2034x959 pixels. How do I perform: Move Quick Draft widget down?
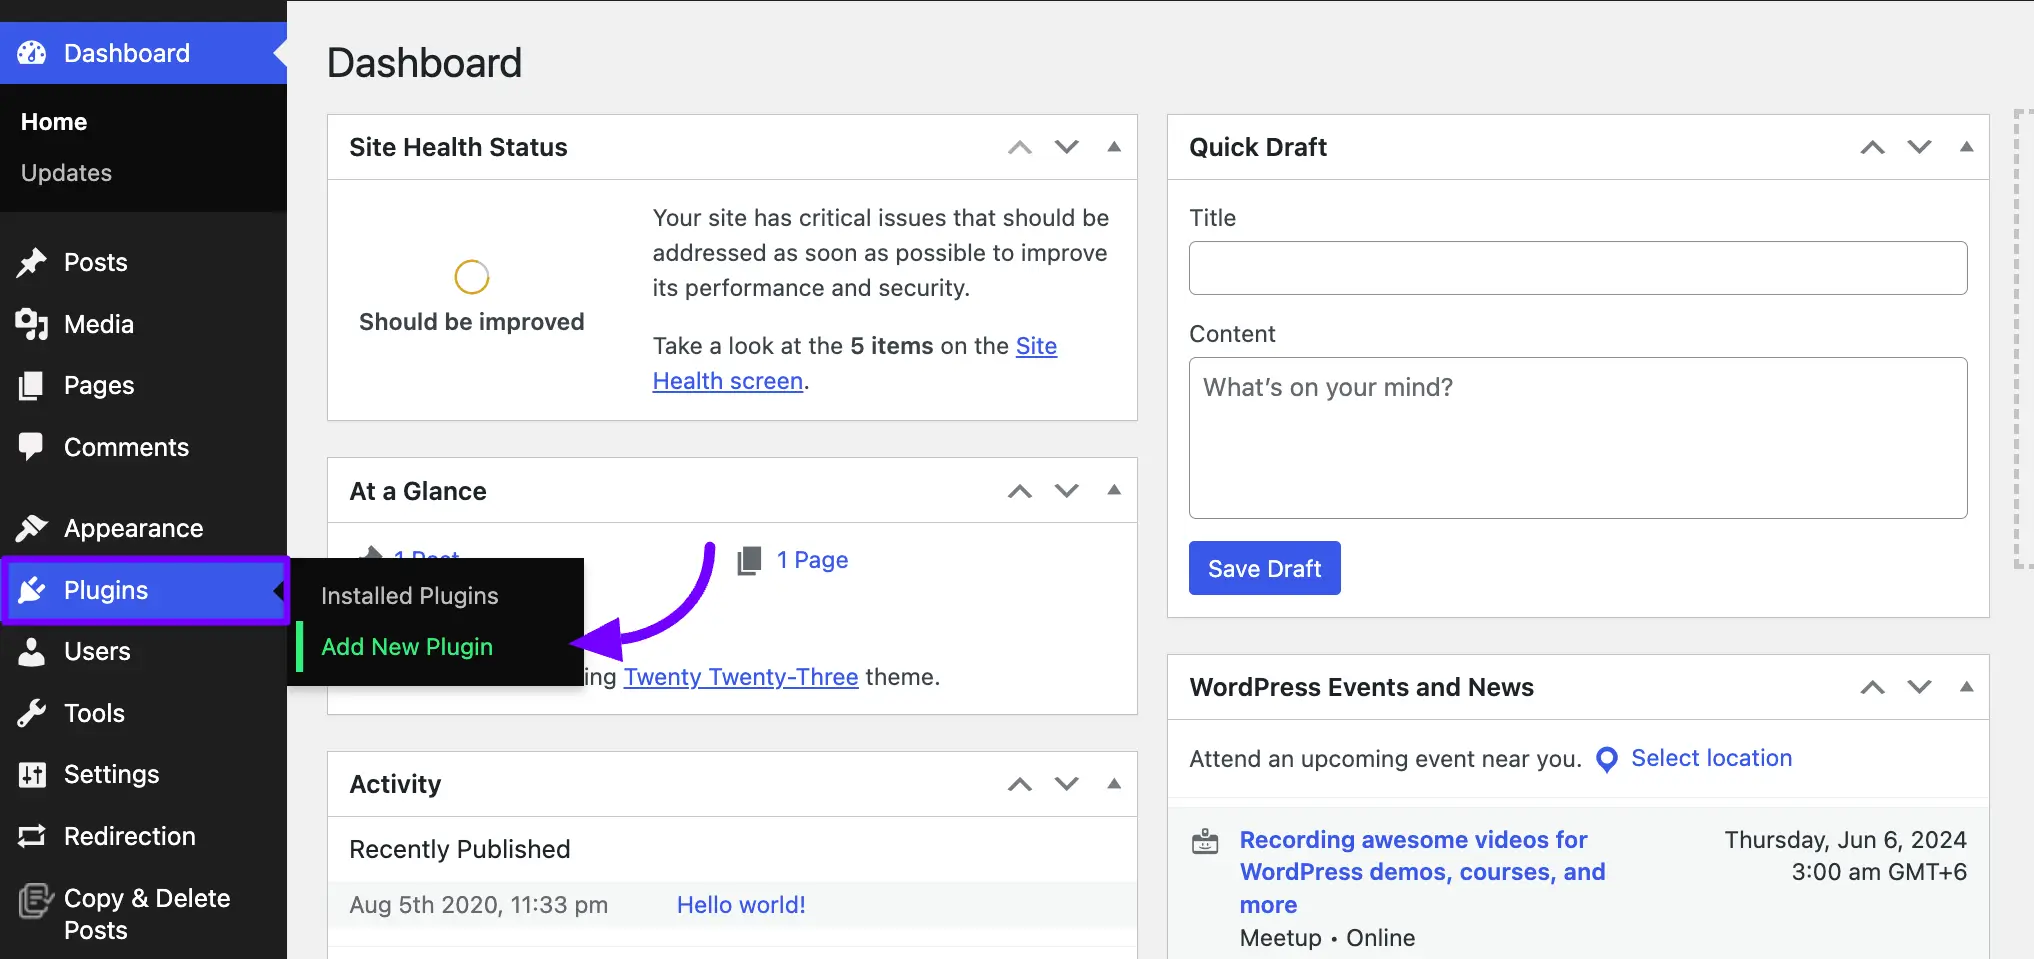point(1920,147)
